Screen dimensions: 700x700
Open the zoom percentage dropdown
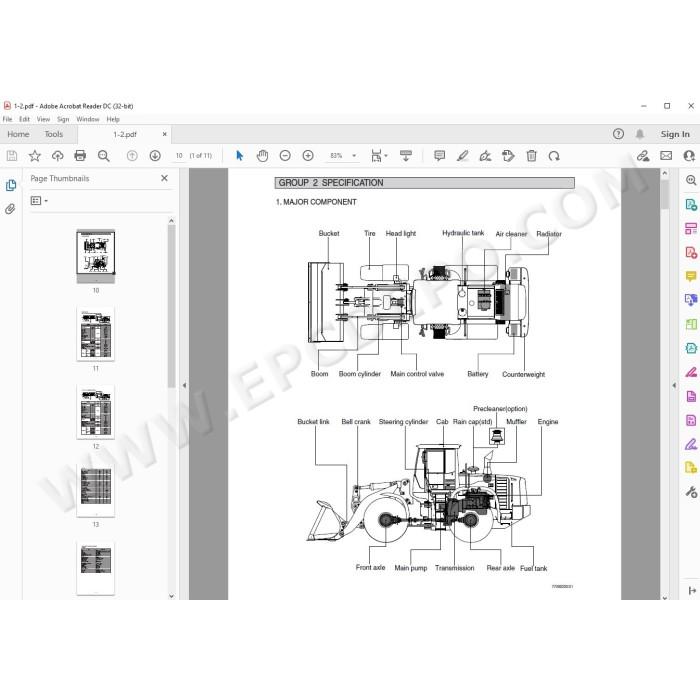tap(354, 156)
